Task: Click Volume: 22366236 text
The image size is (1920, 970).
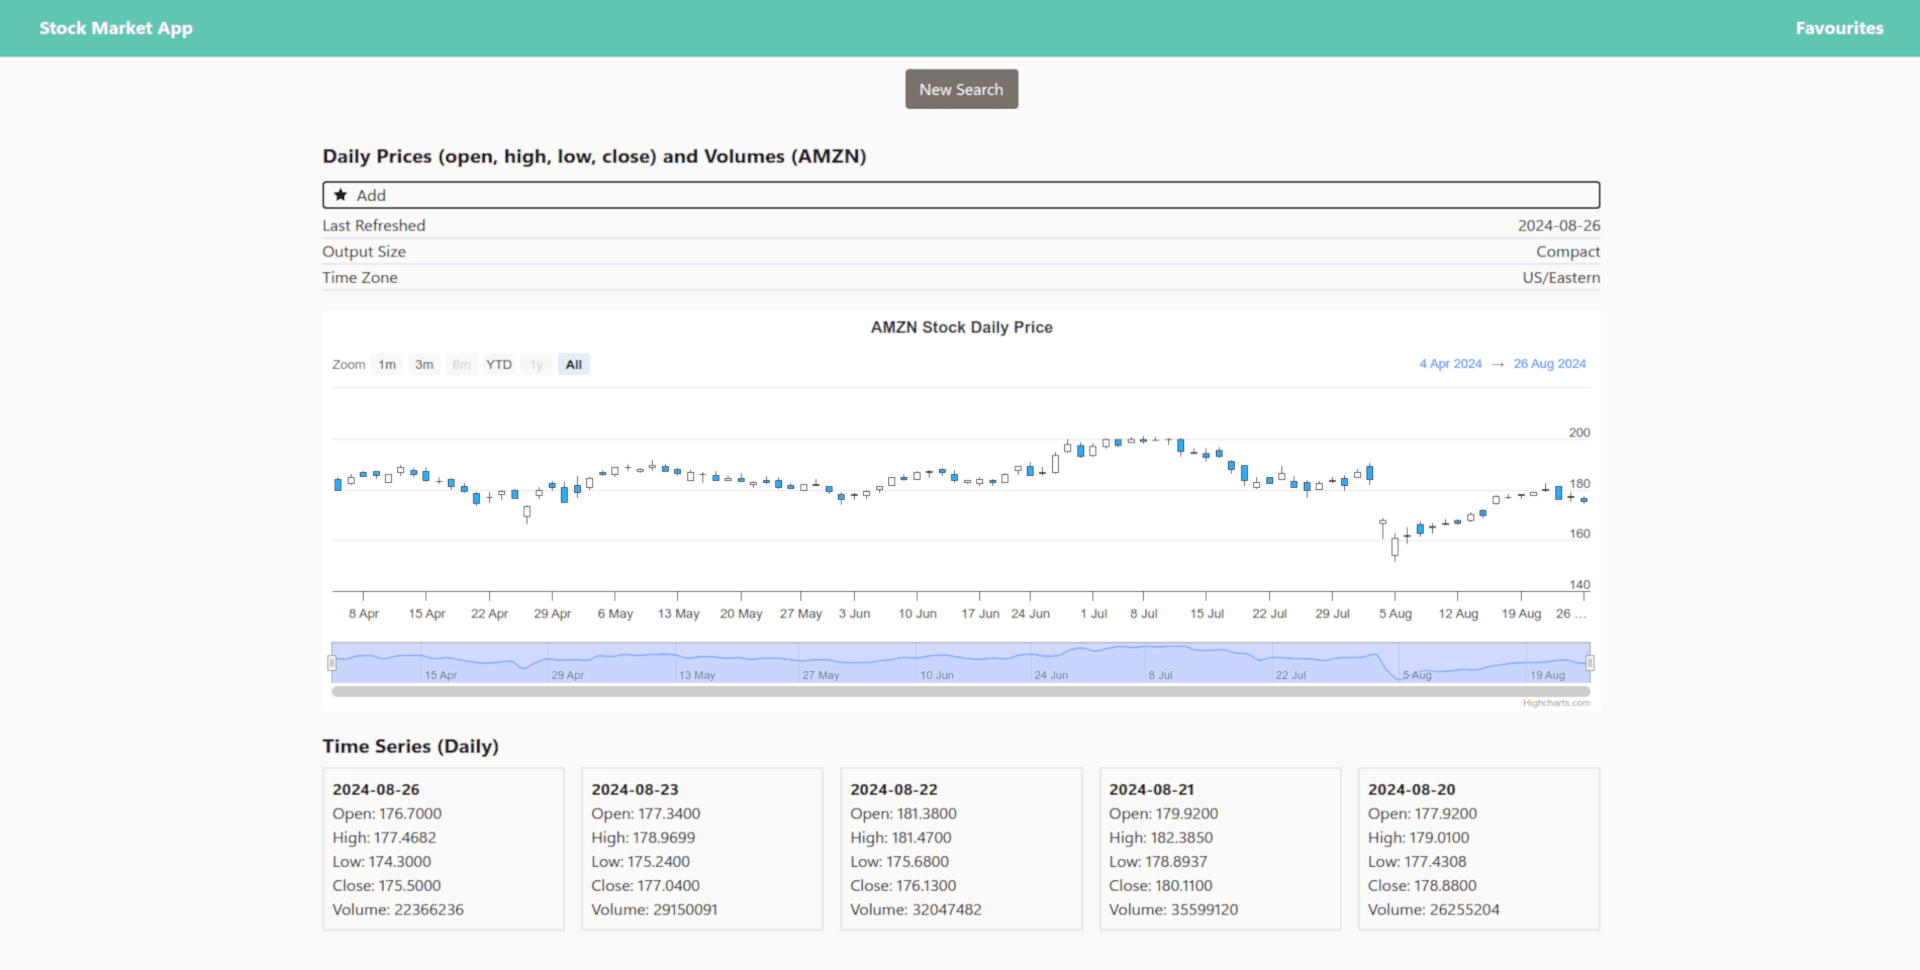Action: coord(398,909)
